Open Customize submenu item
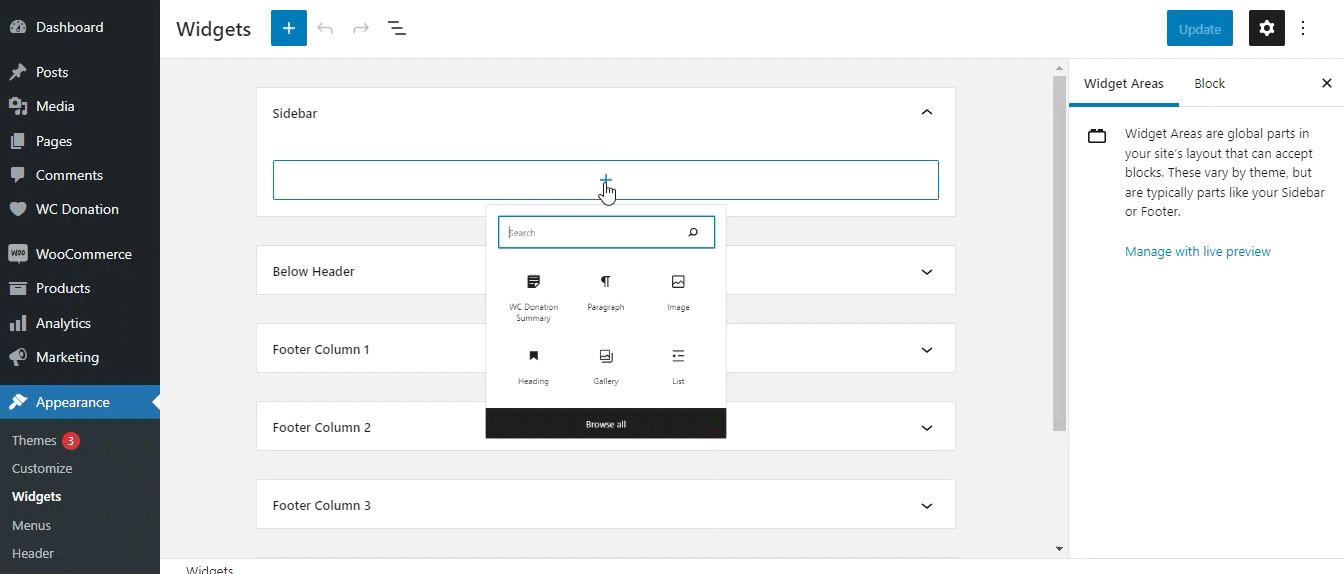 [x=42, y=468]
